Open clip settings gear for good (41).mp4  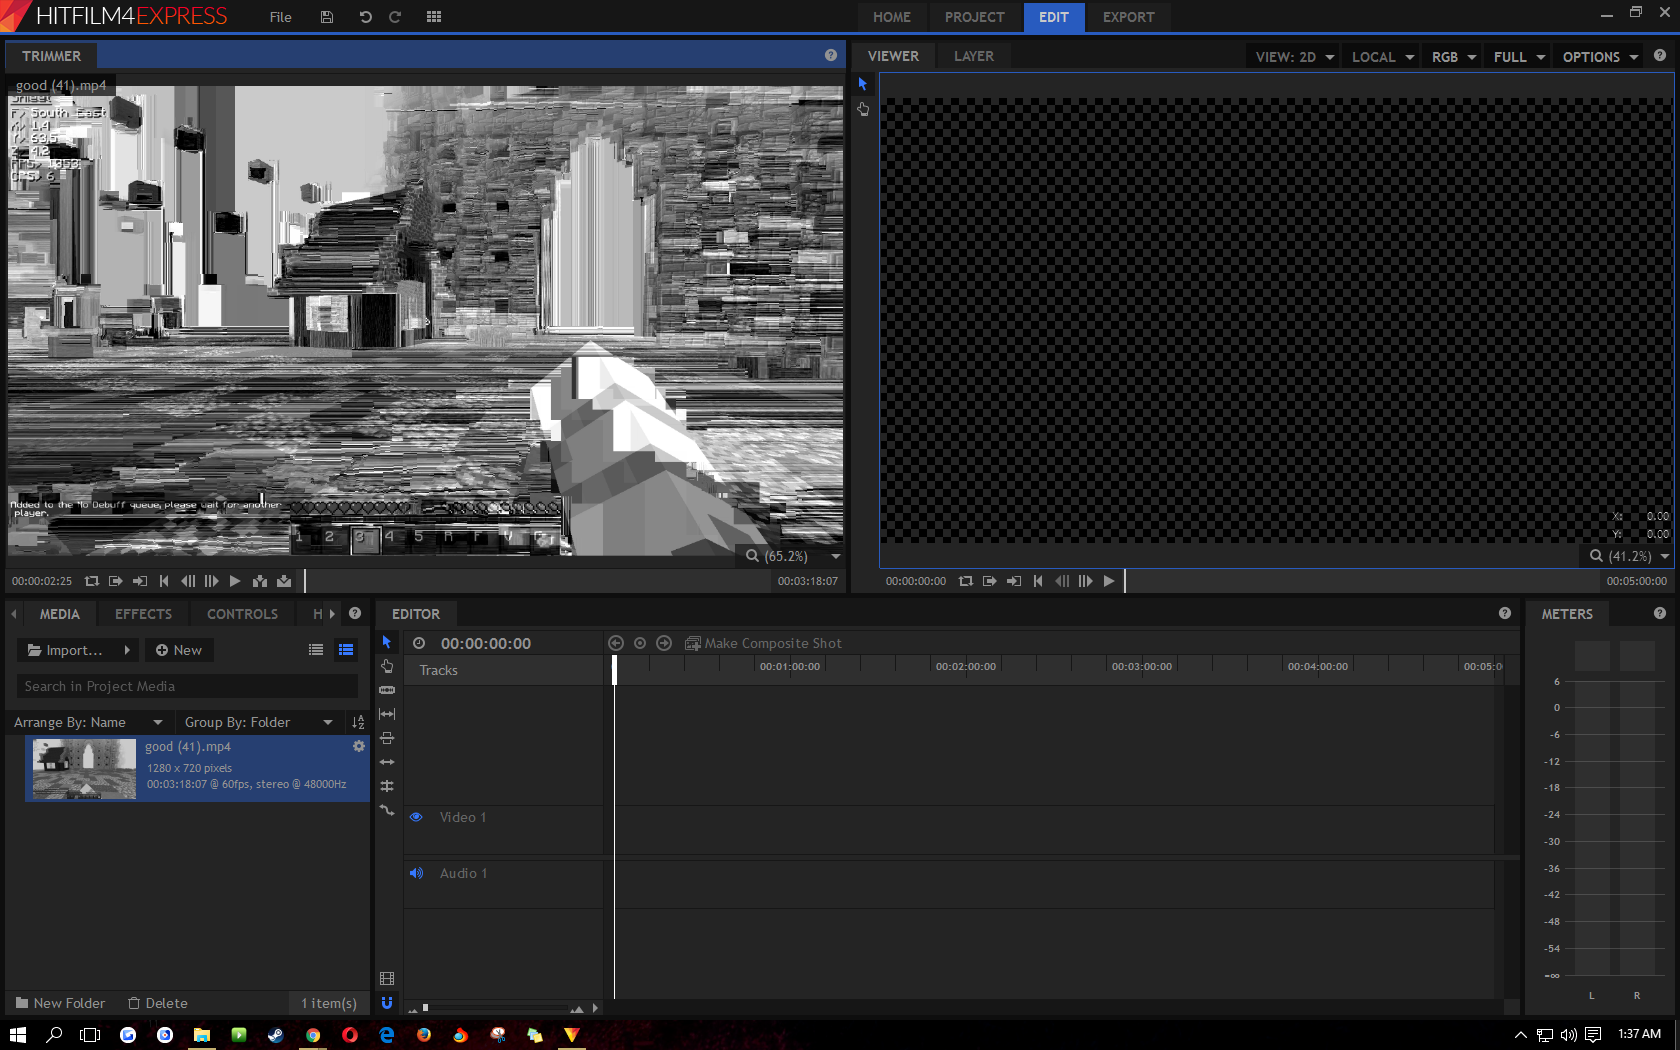pos(359,746)
